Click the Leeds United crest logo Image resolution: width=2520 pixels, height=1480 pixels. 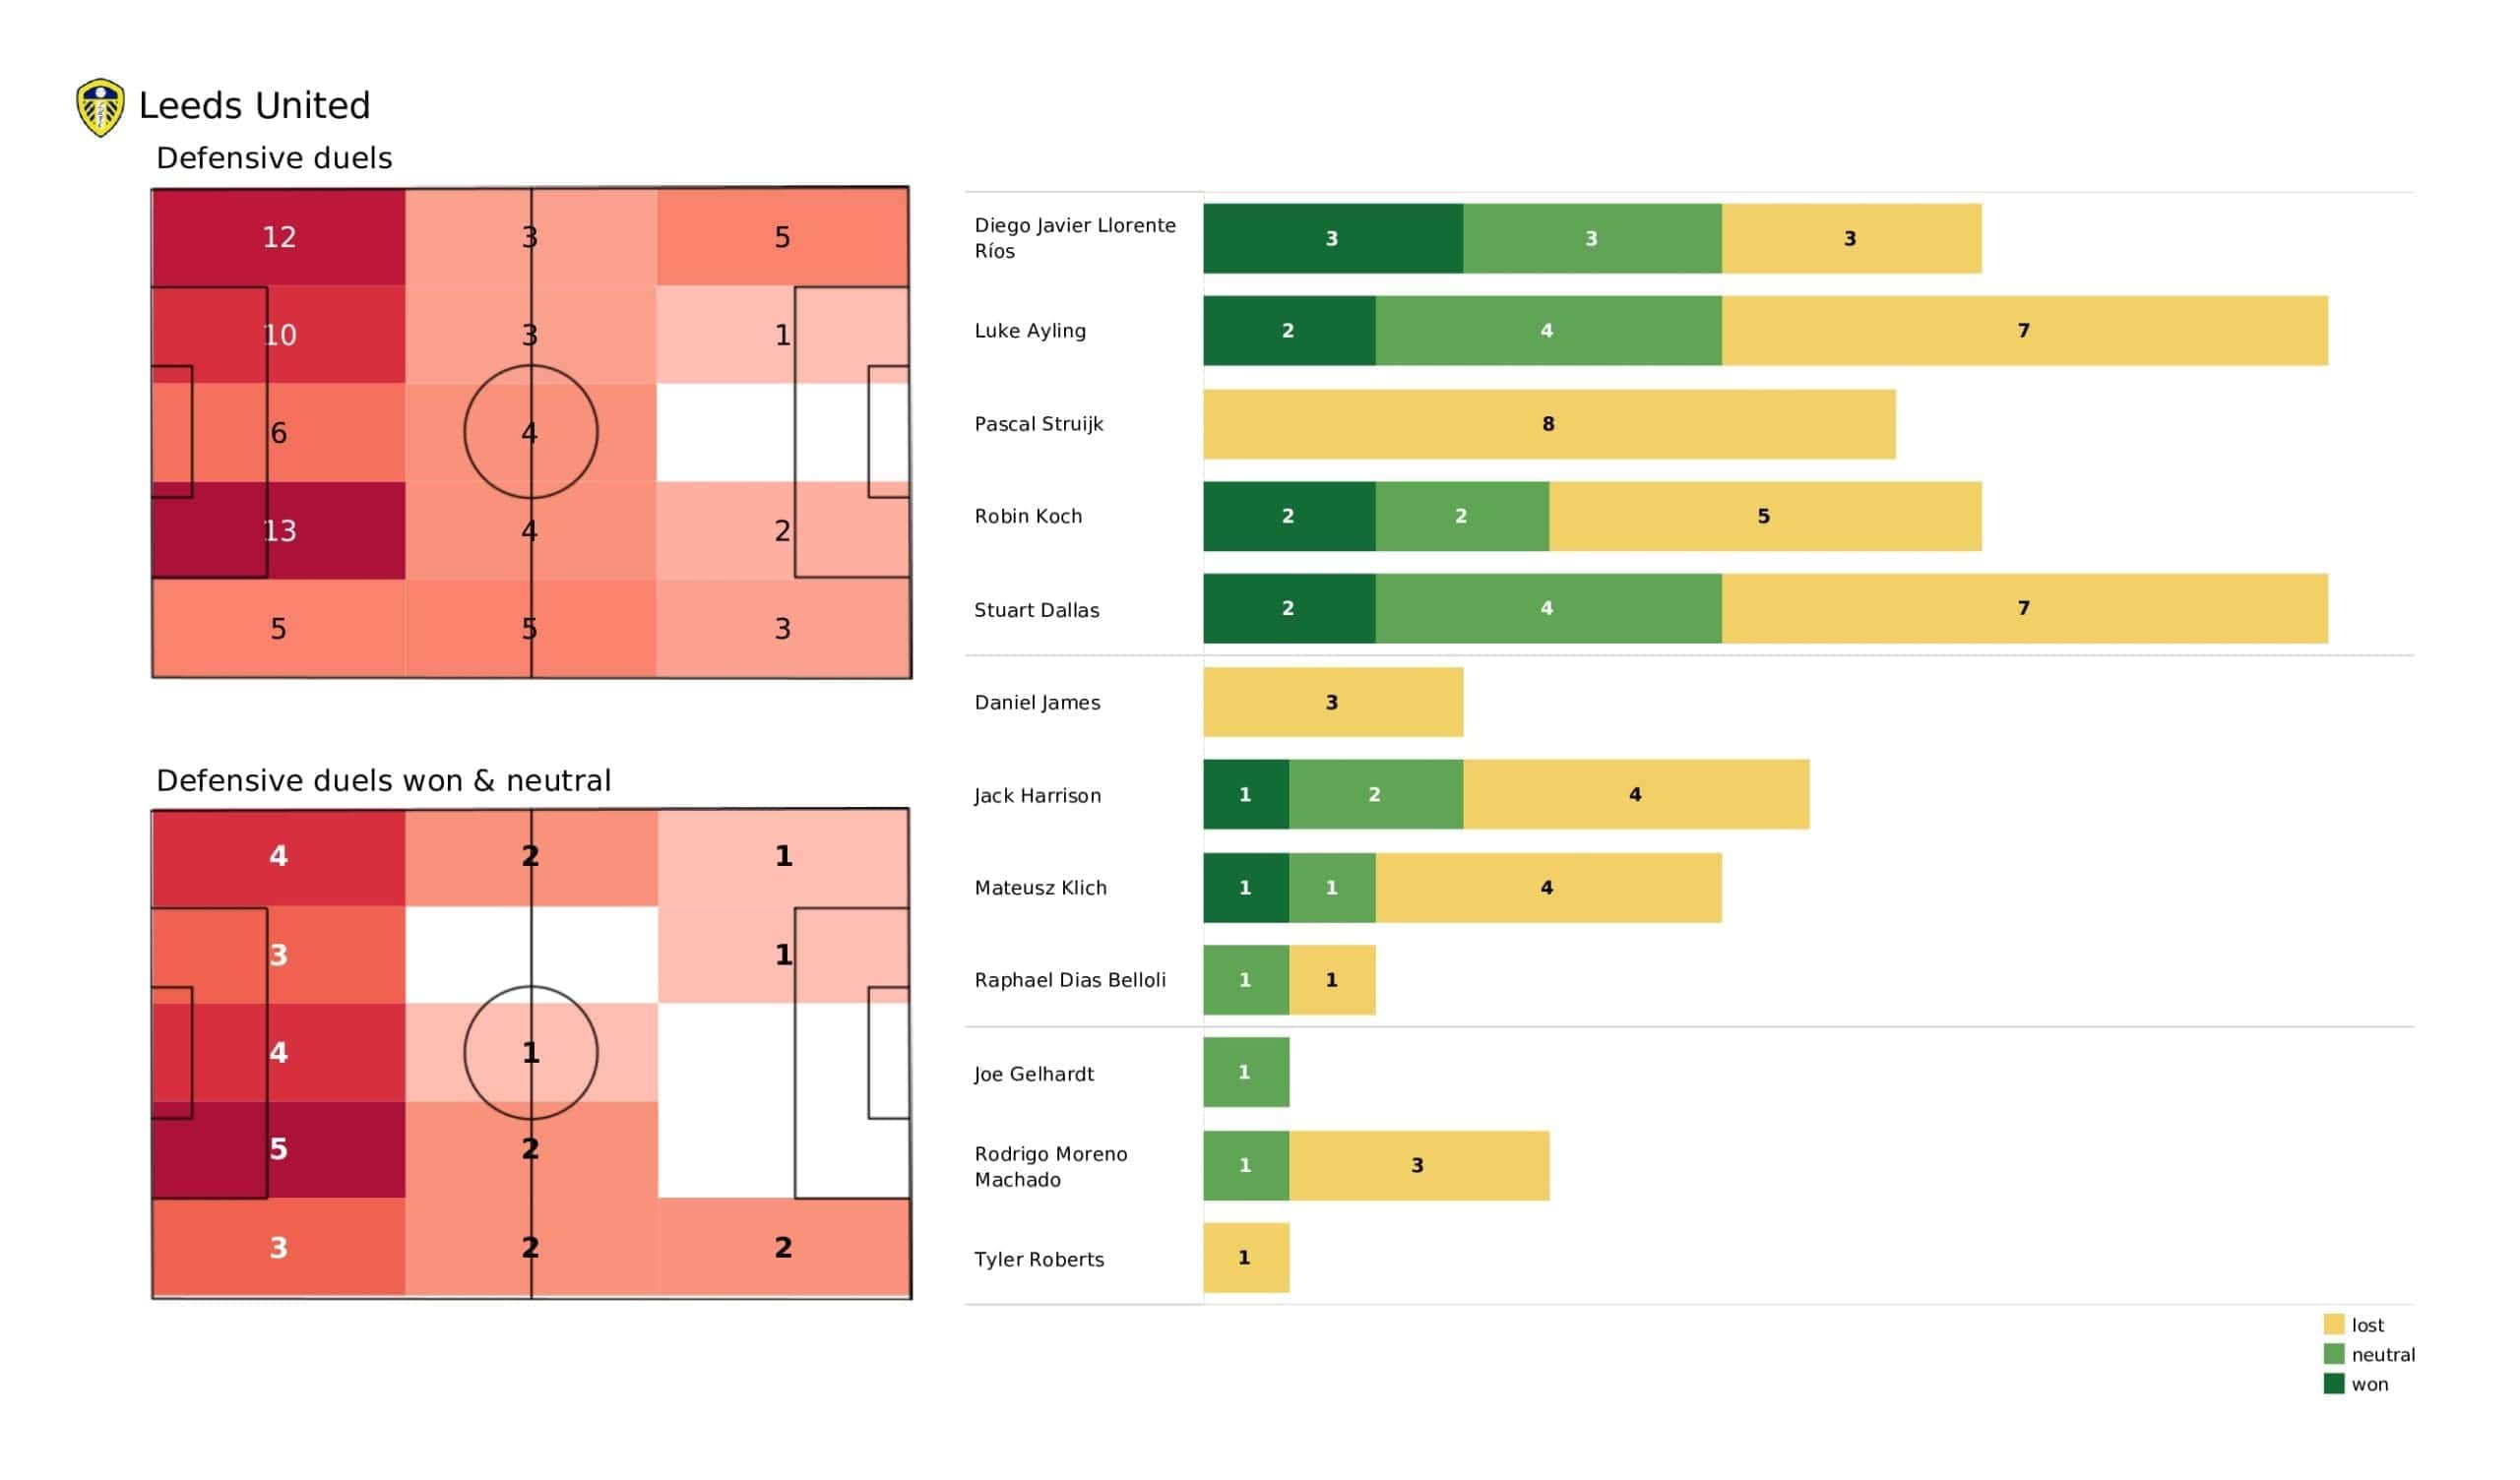(100, 107)
